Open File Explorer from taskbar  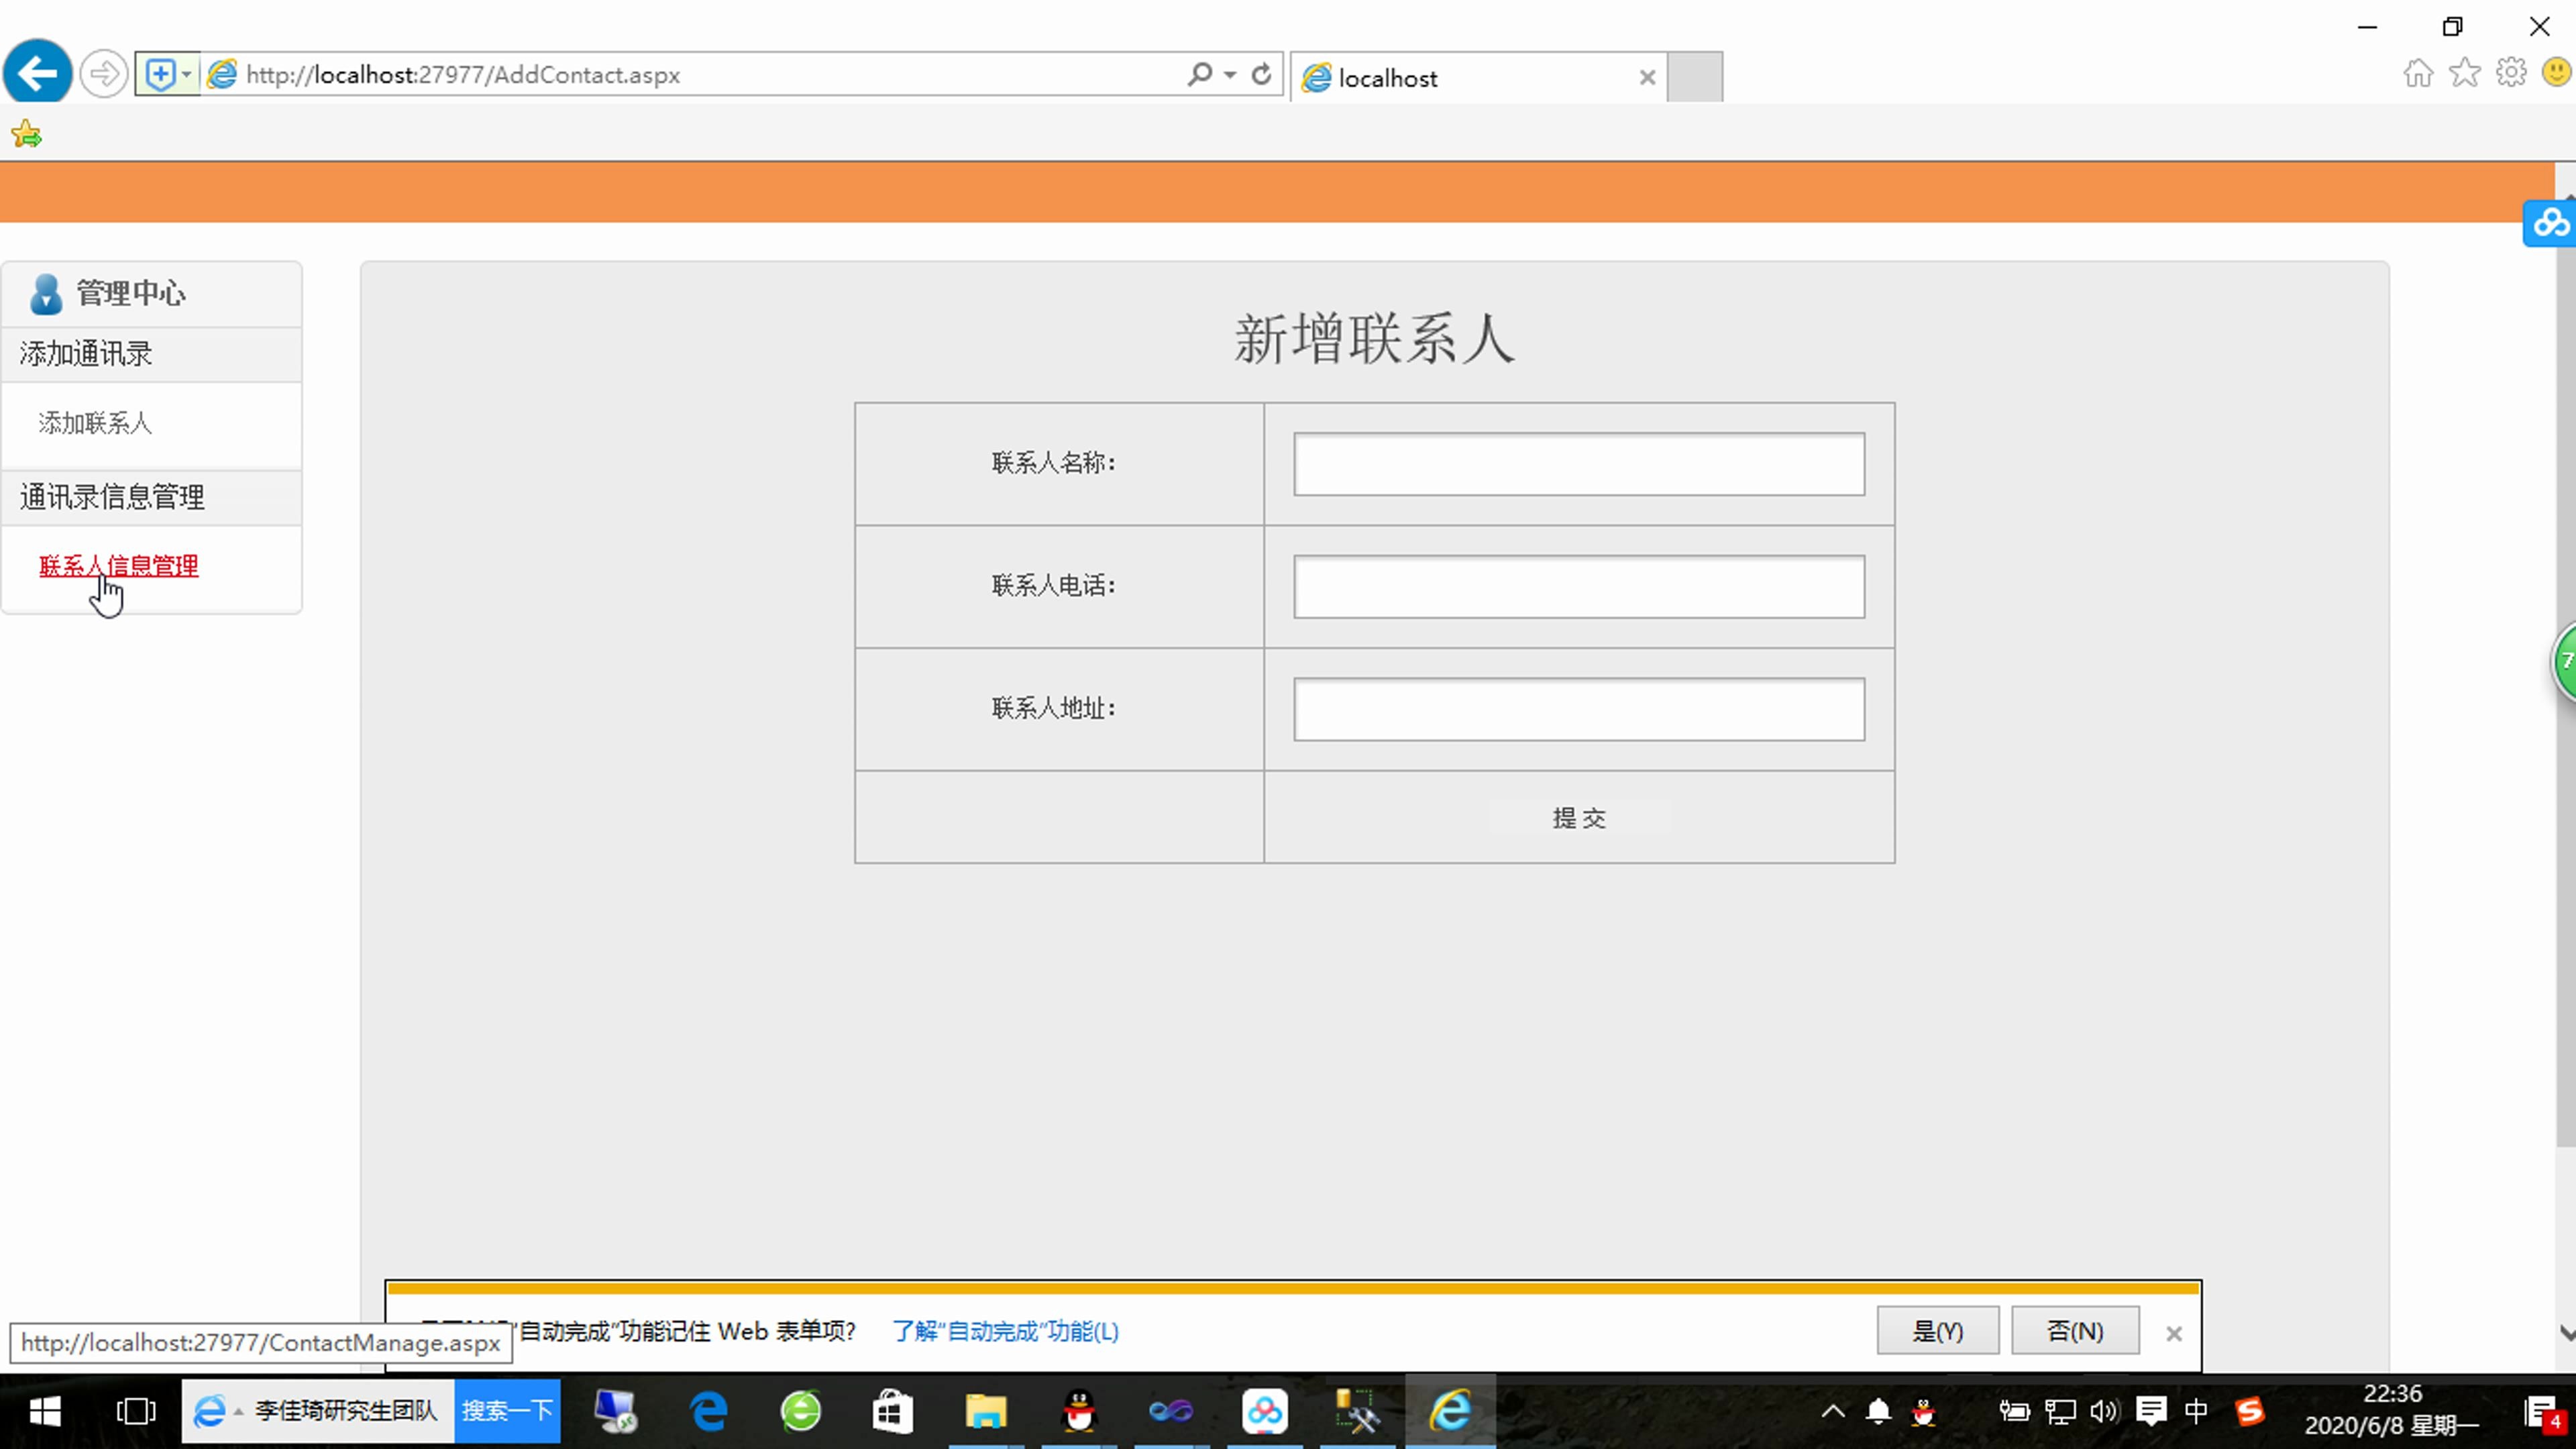coord(985,1411)
